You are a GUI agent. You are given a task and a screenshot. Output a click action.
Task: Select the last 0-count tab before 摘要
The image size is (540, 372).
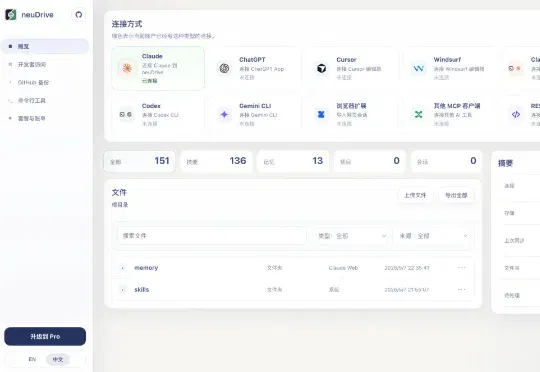(x=447, y=161)
